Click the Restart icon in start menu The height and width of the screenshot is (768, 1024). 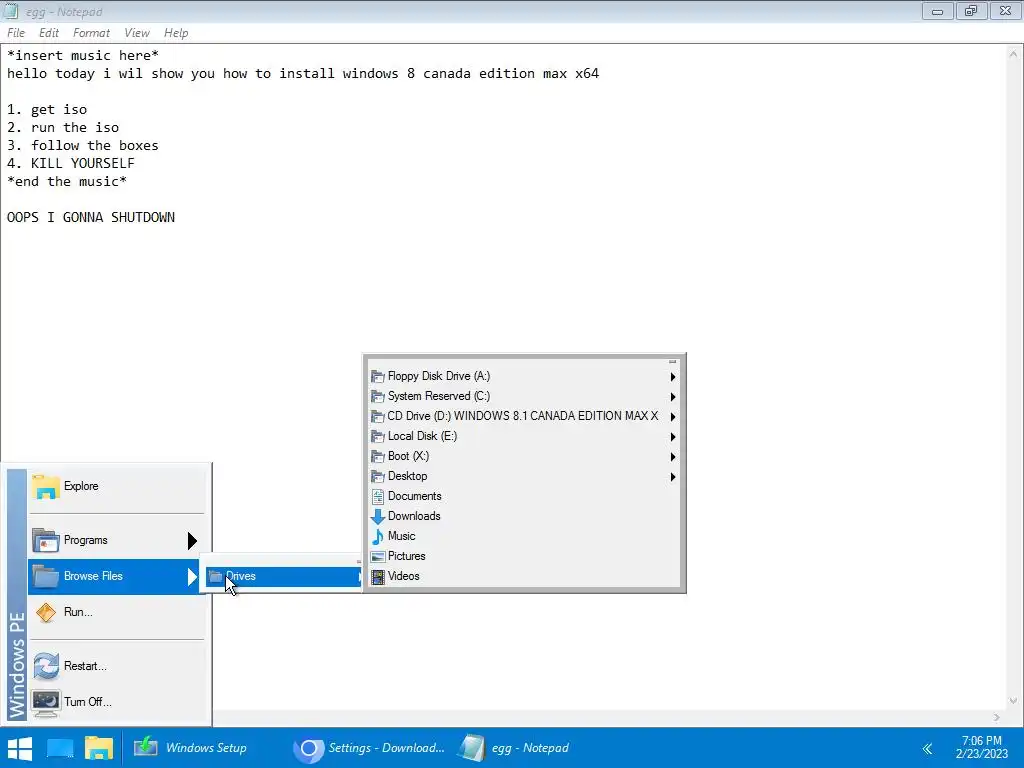[x=46, y=666]
